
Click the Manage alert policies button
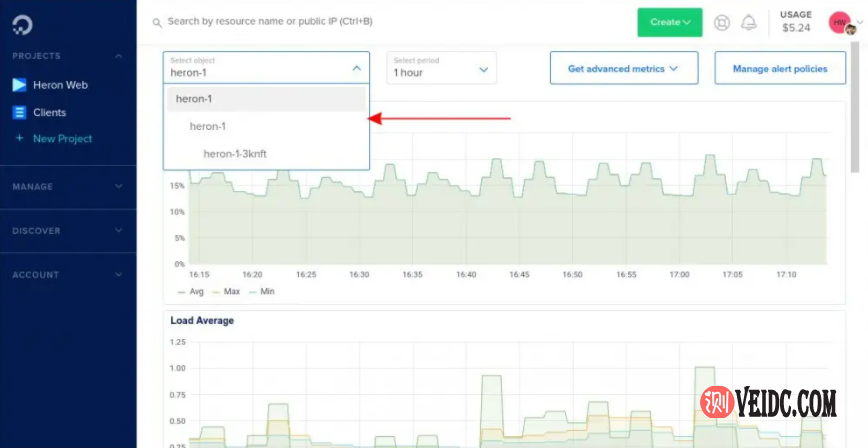[779, 69]
